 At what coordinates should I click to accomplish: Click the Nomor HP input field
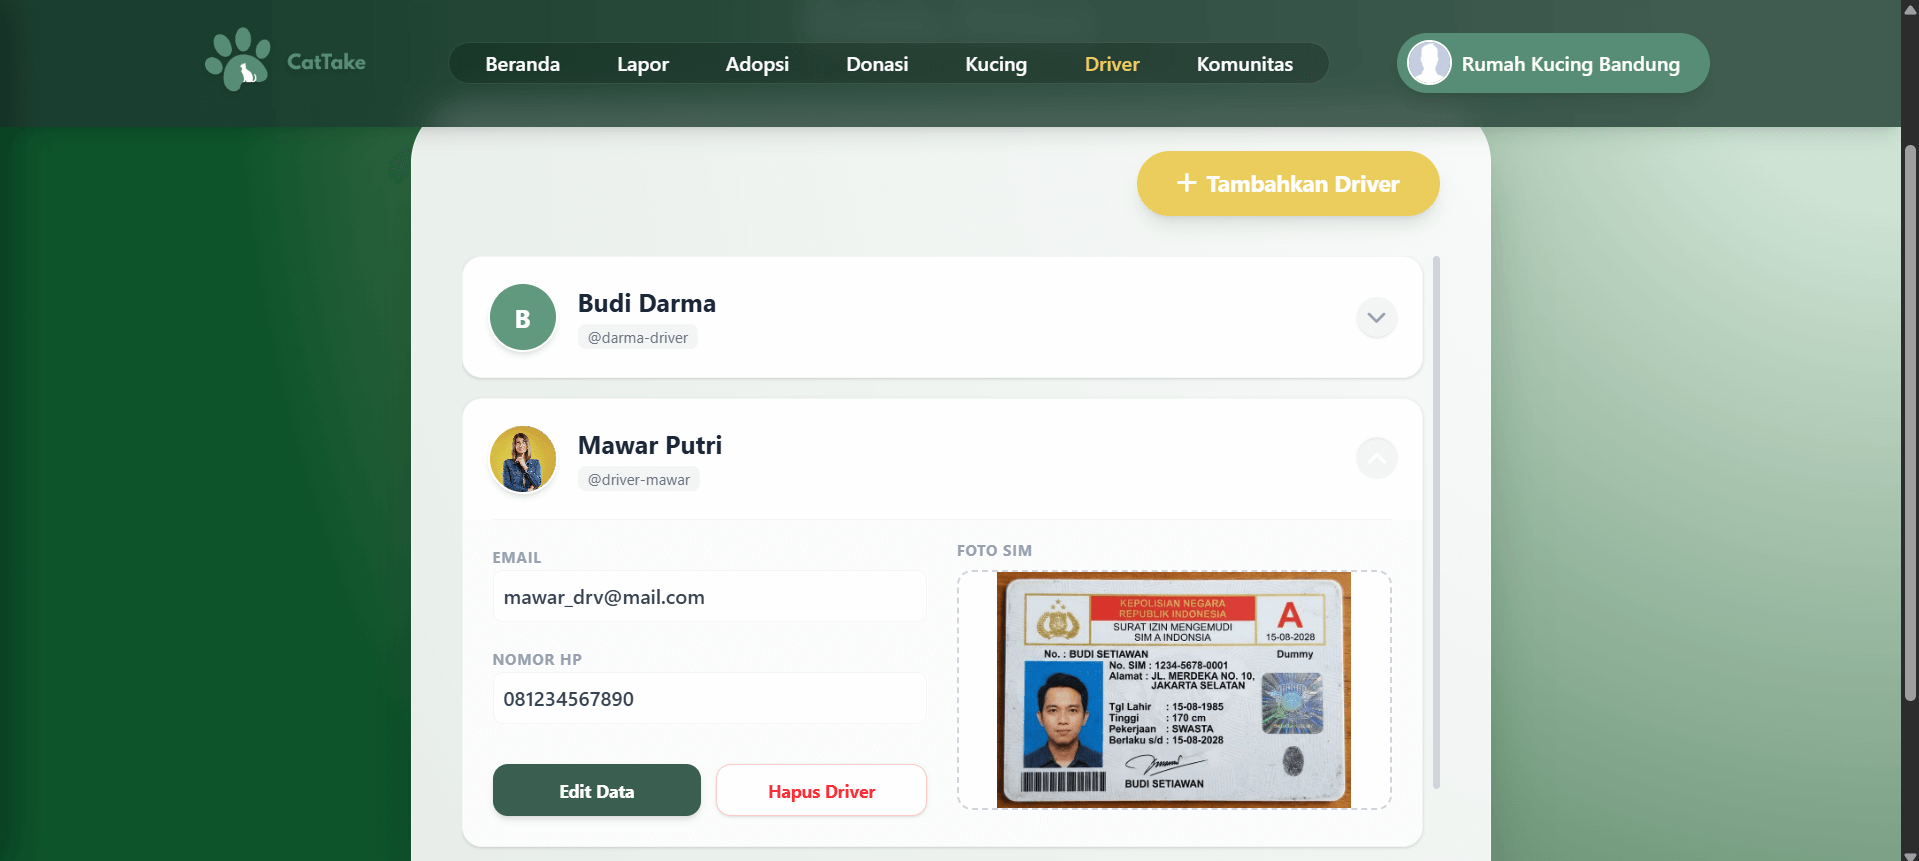pos(709,699)
